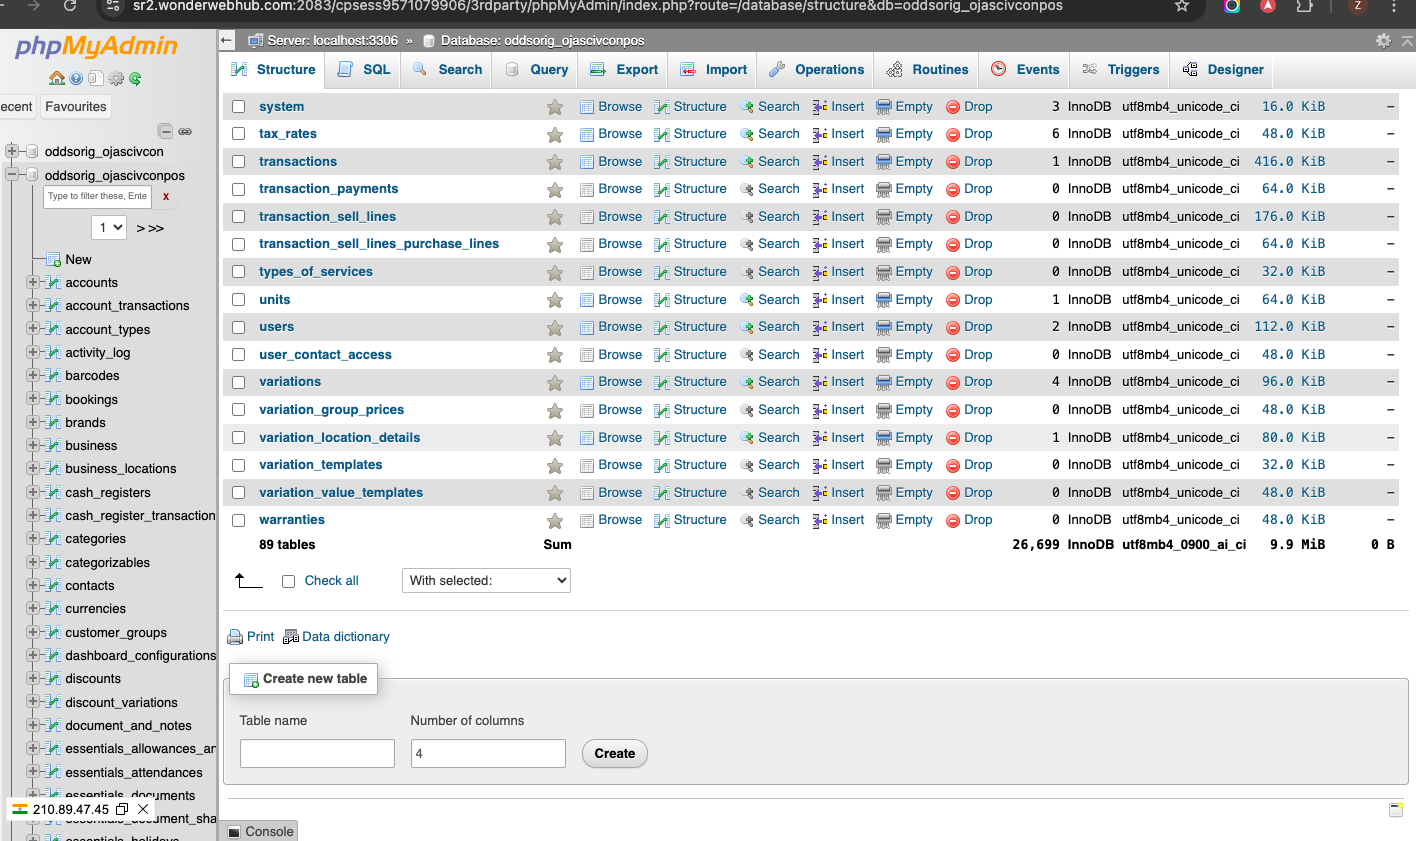Open navigation settings via the gear icon
This screenshot has width=1416, height=841.
point(116,78)
